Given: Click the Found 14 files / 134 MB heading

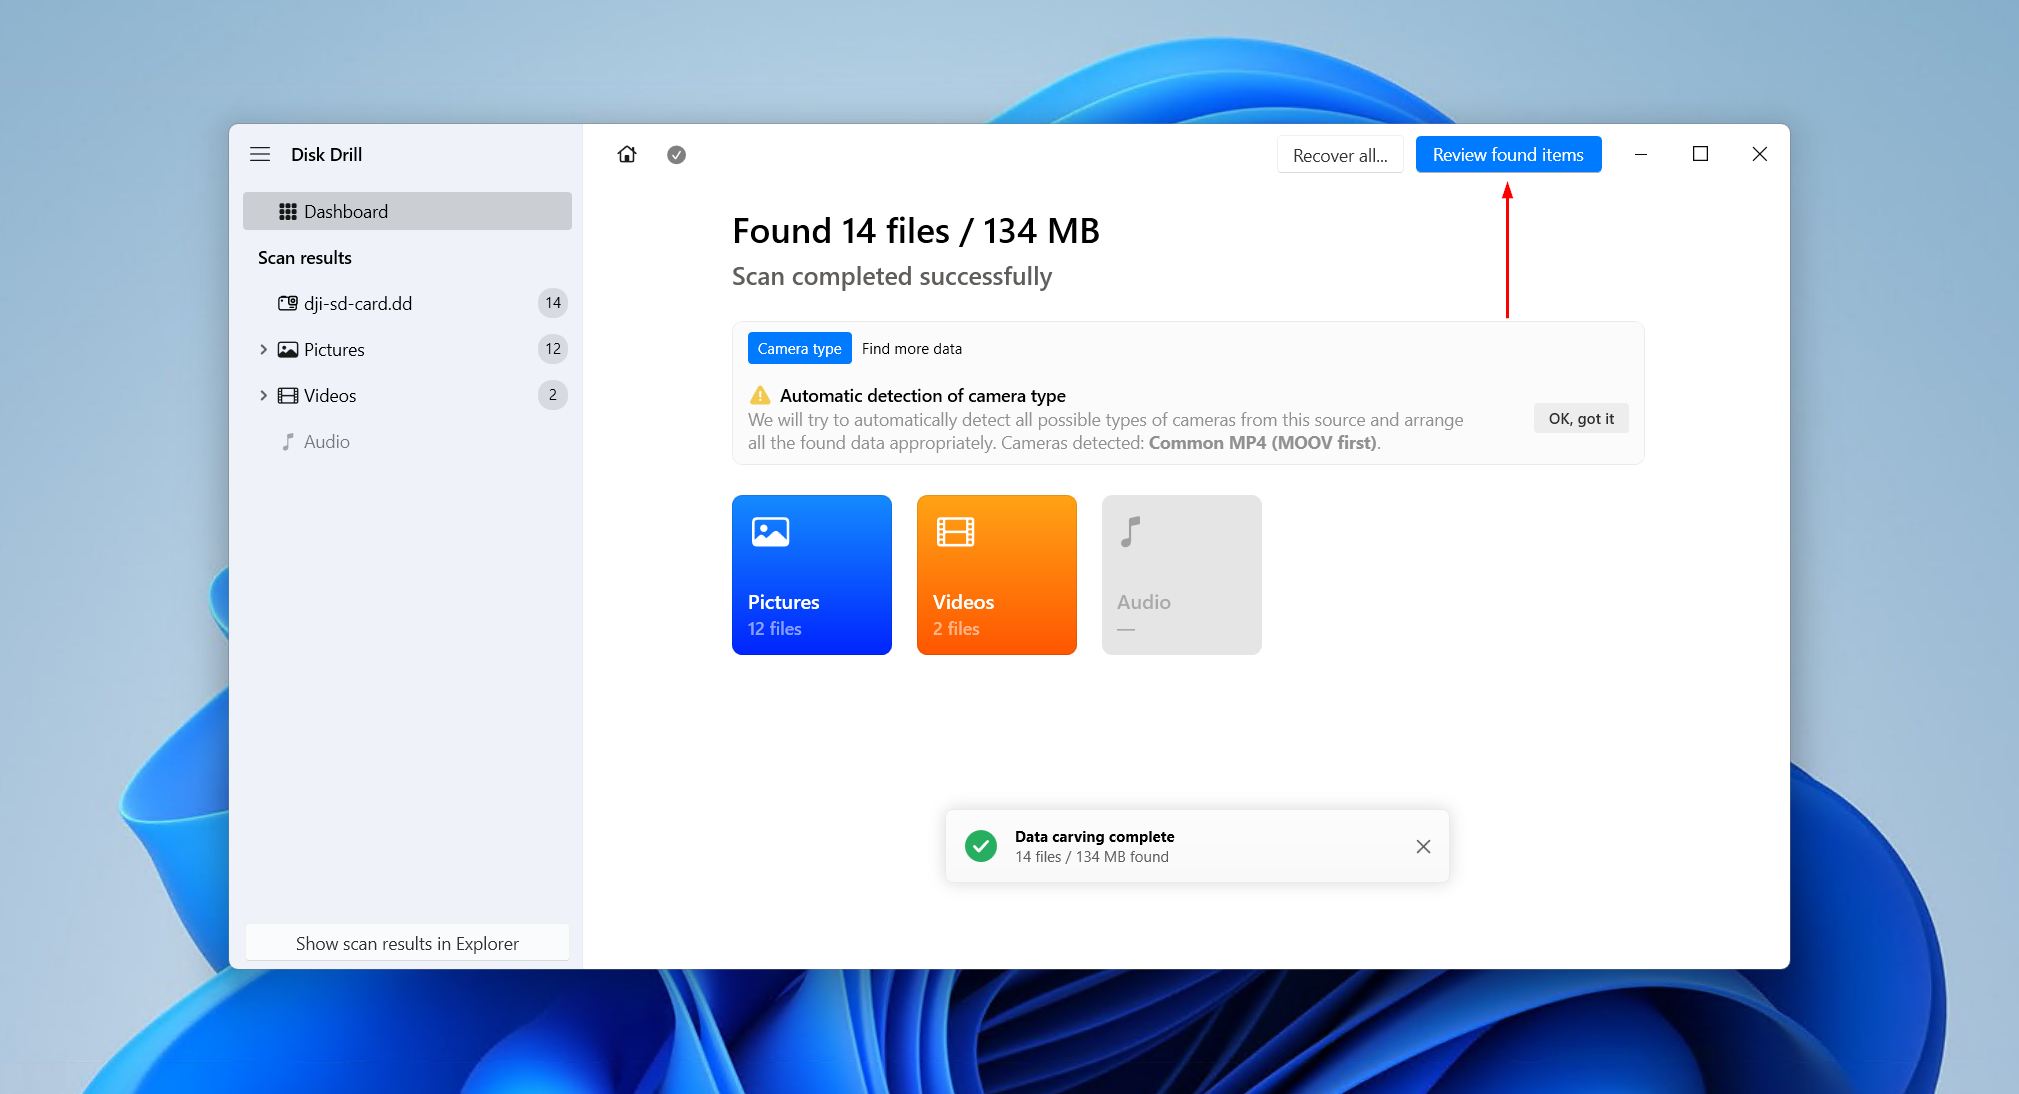Looking at the screenshot, I should pos(916,231).
